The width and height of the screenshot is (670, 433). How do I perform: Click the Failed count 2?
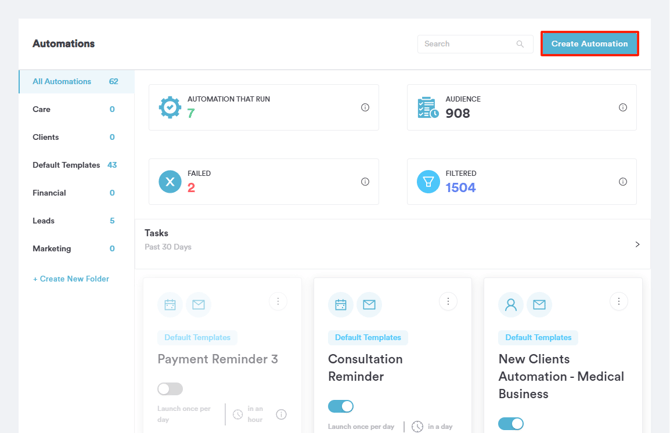(191, 188)
